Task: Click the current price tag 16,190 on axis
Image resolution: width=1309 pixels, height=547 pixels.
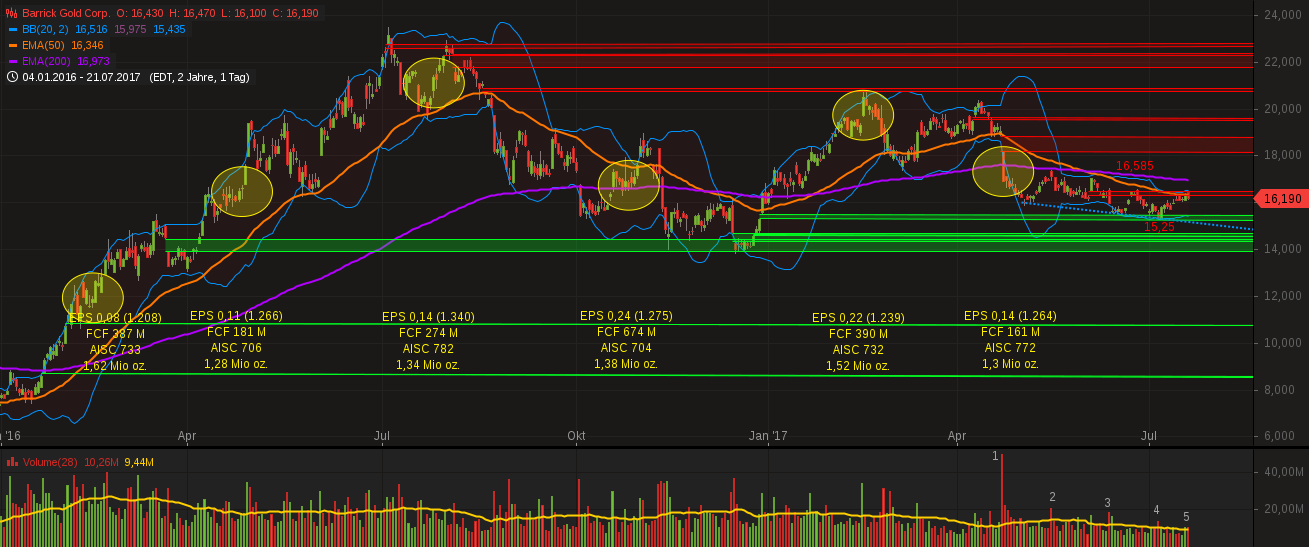Action: click(x=1280, y=199)
